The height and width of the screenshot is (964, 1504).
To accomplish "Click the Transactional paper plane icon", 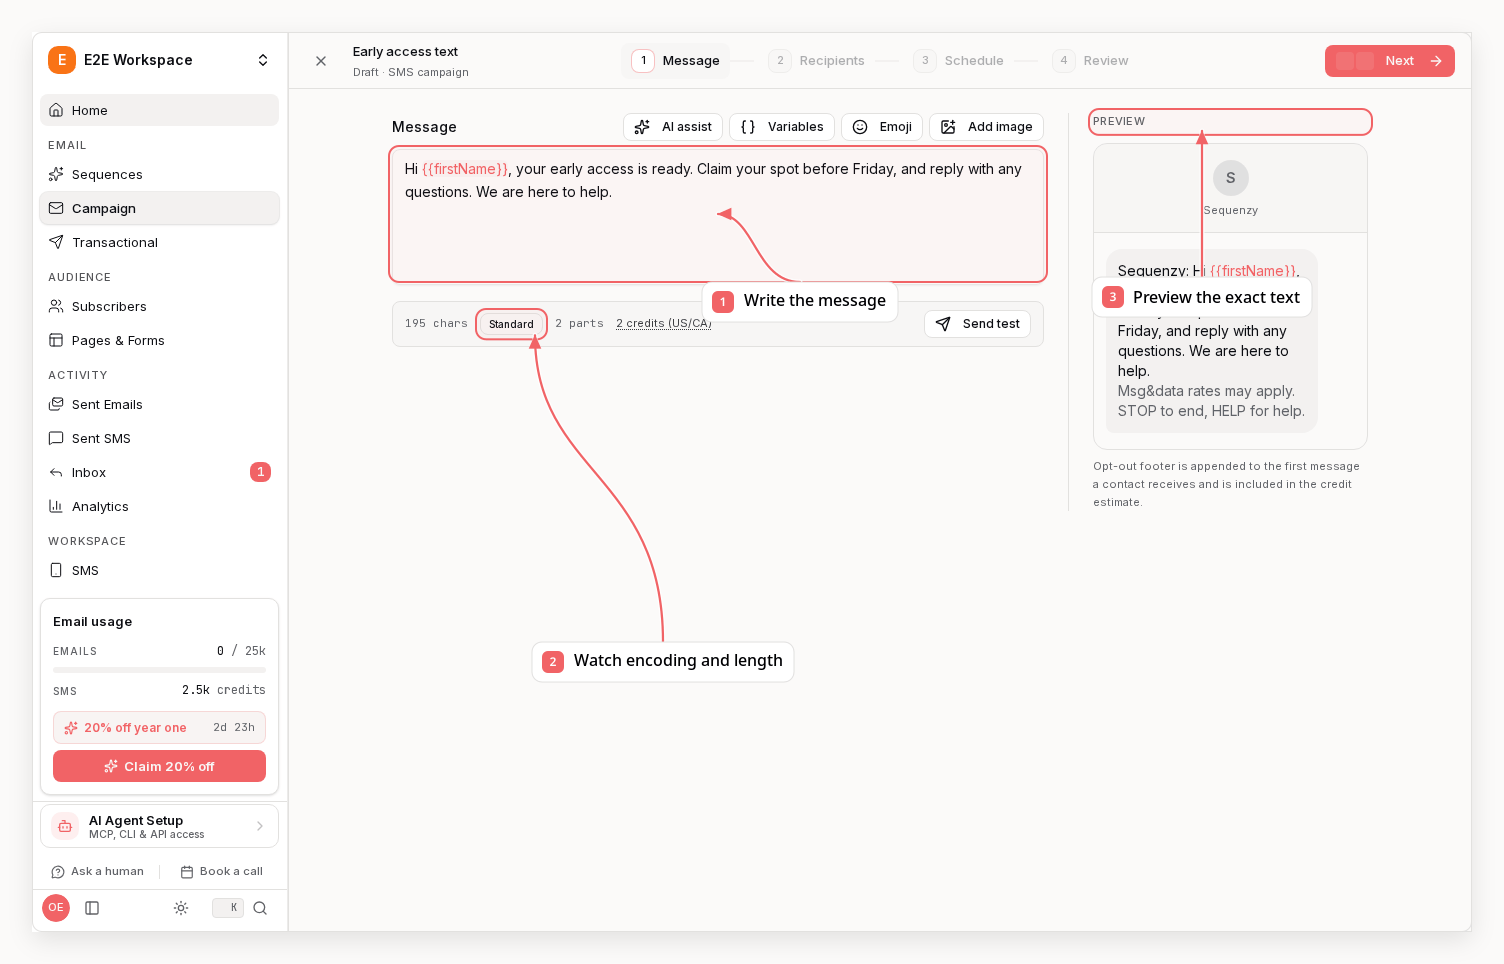I will [x=56, y=242].
